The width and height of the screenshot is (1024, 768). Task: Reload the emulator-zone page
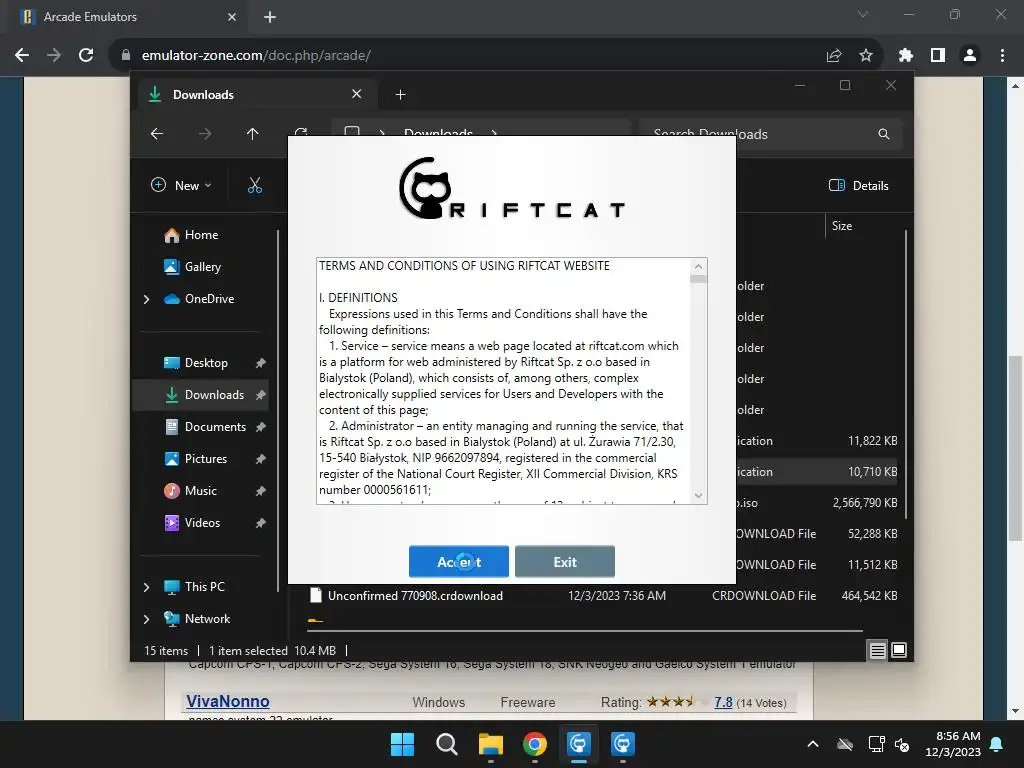86,56
